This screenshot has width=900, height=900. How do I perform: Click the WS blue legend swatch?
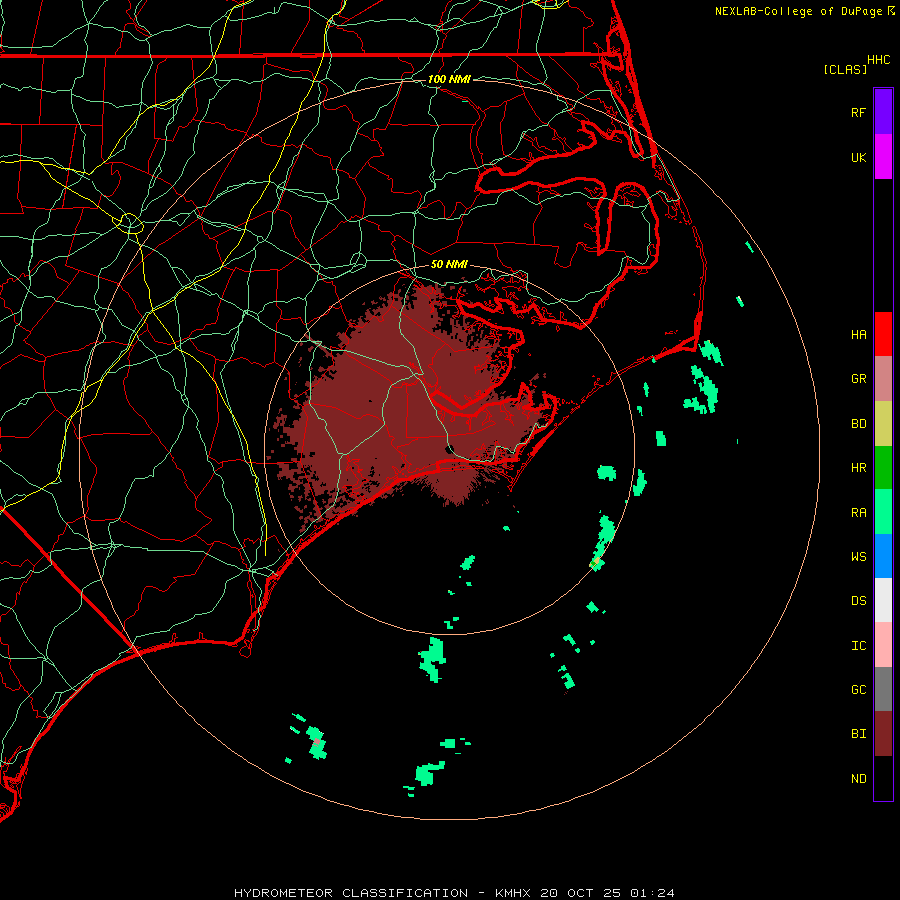point(883,556)
